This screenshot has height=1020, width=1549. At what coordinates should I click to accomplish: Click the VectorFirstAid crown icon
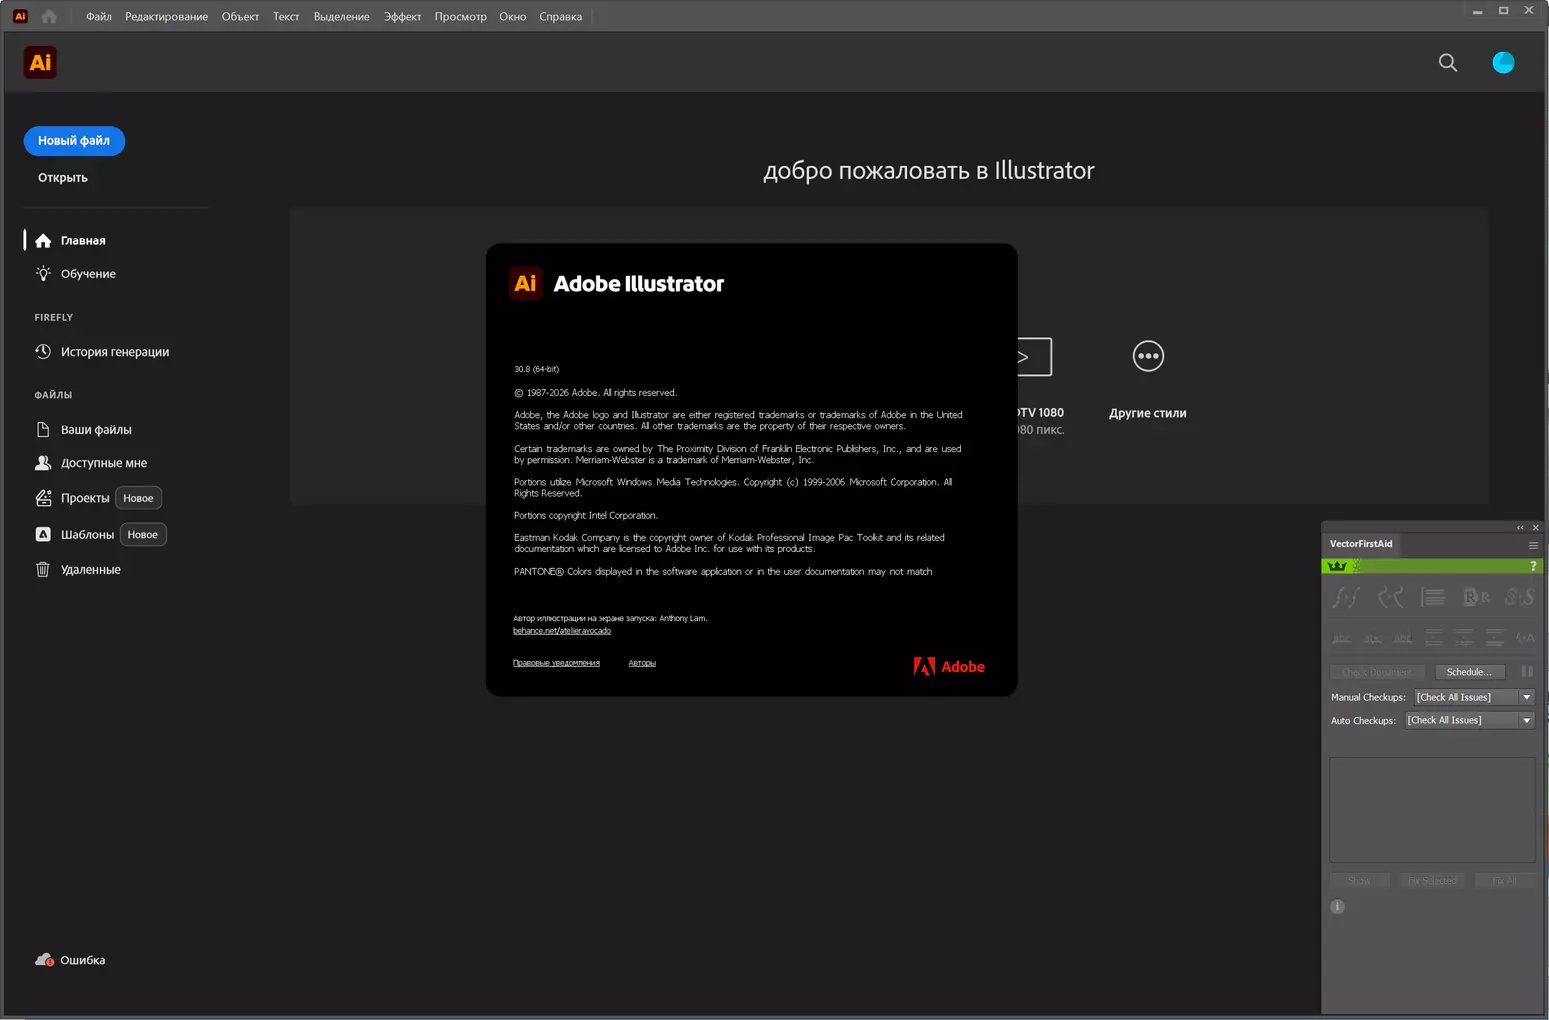click(1337, 566)
